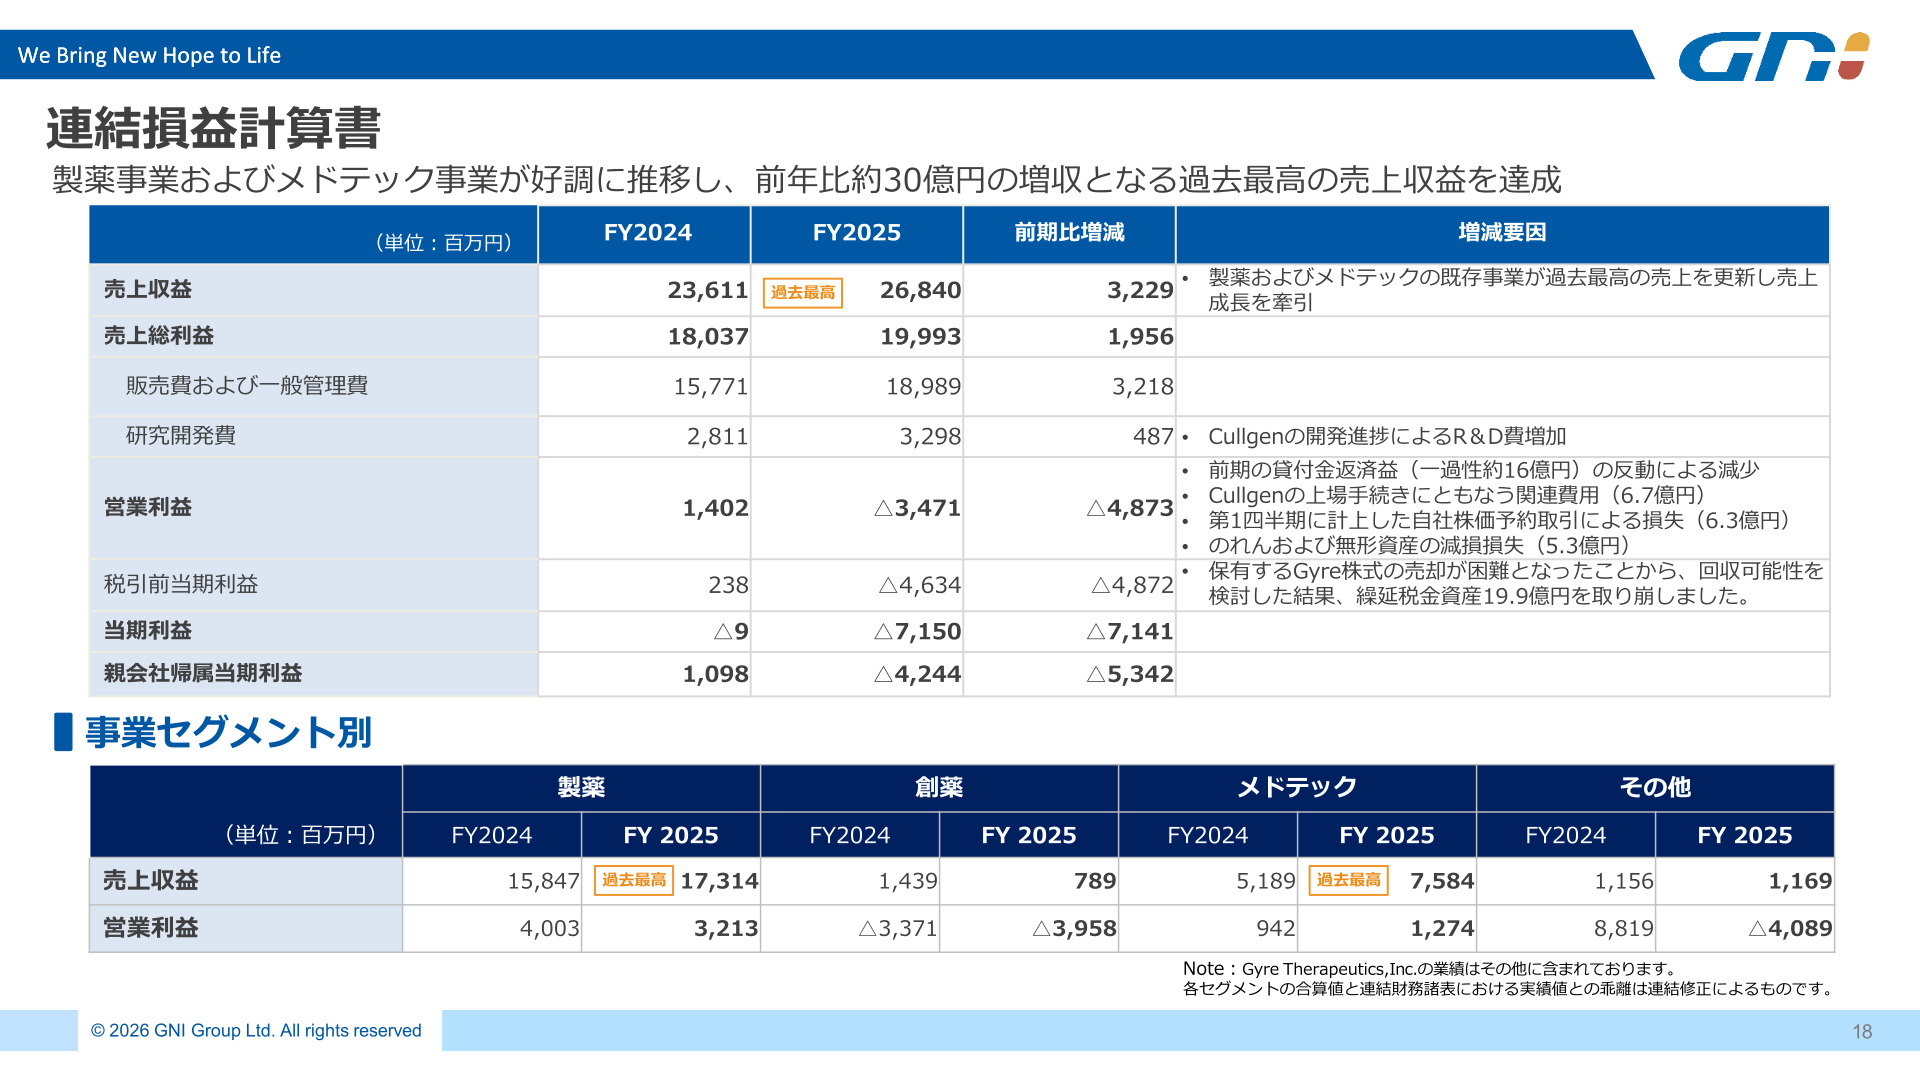1920x1080 pixels.
Task: Click the pre-tax loss value △4,634
Action: tap(920, 585)
